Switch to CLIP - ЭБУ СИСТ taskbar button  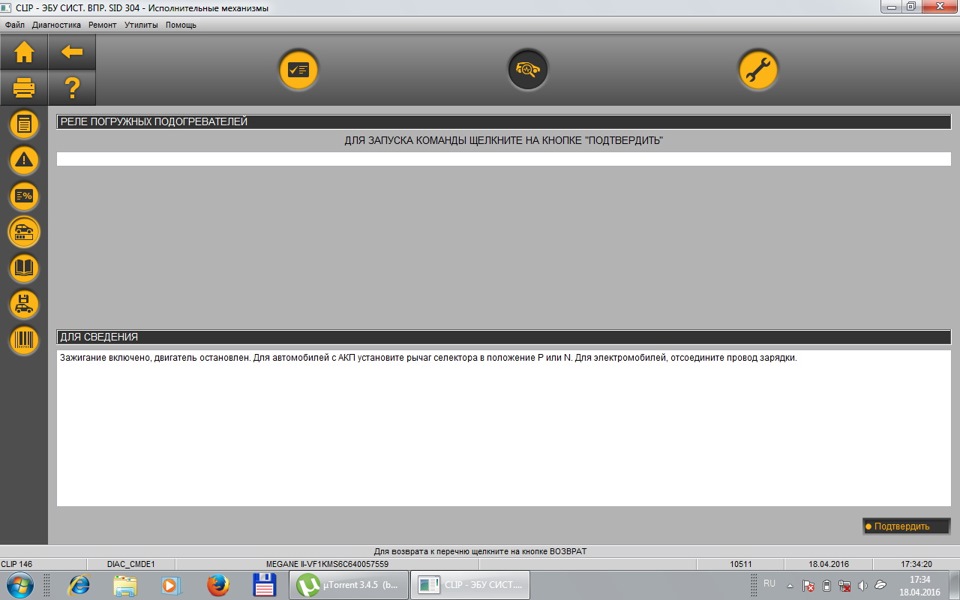coord(470,585)
